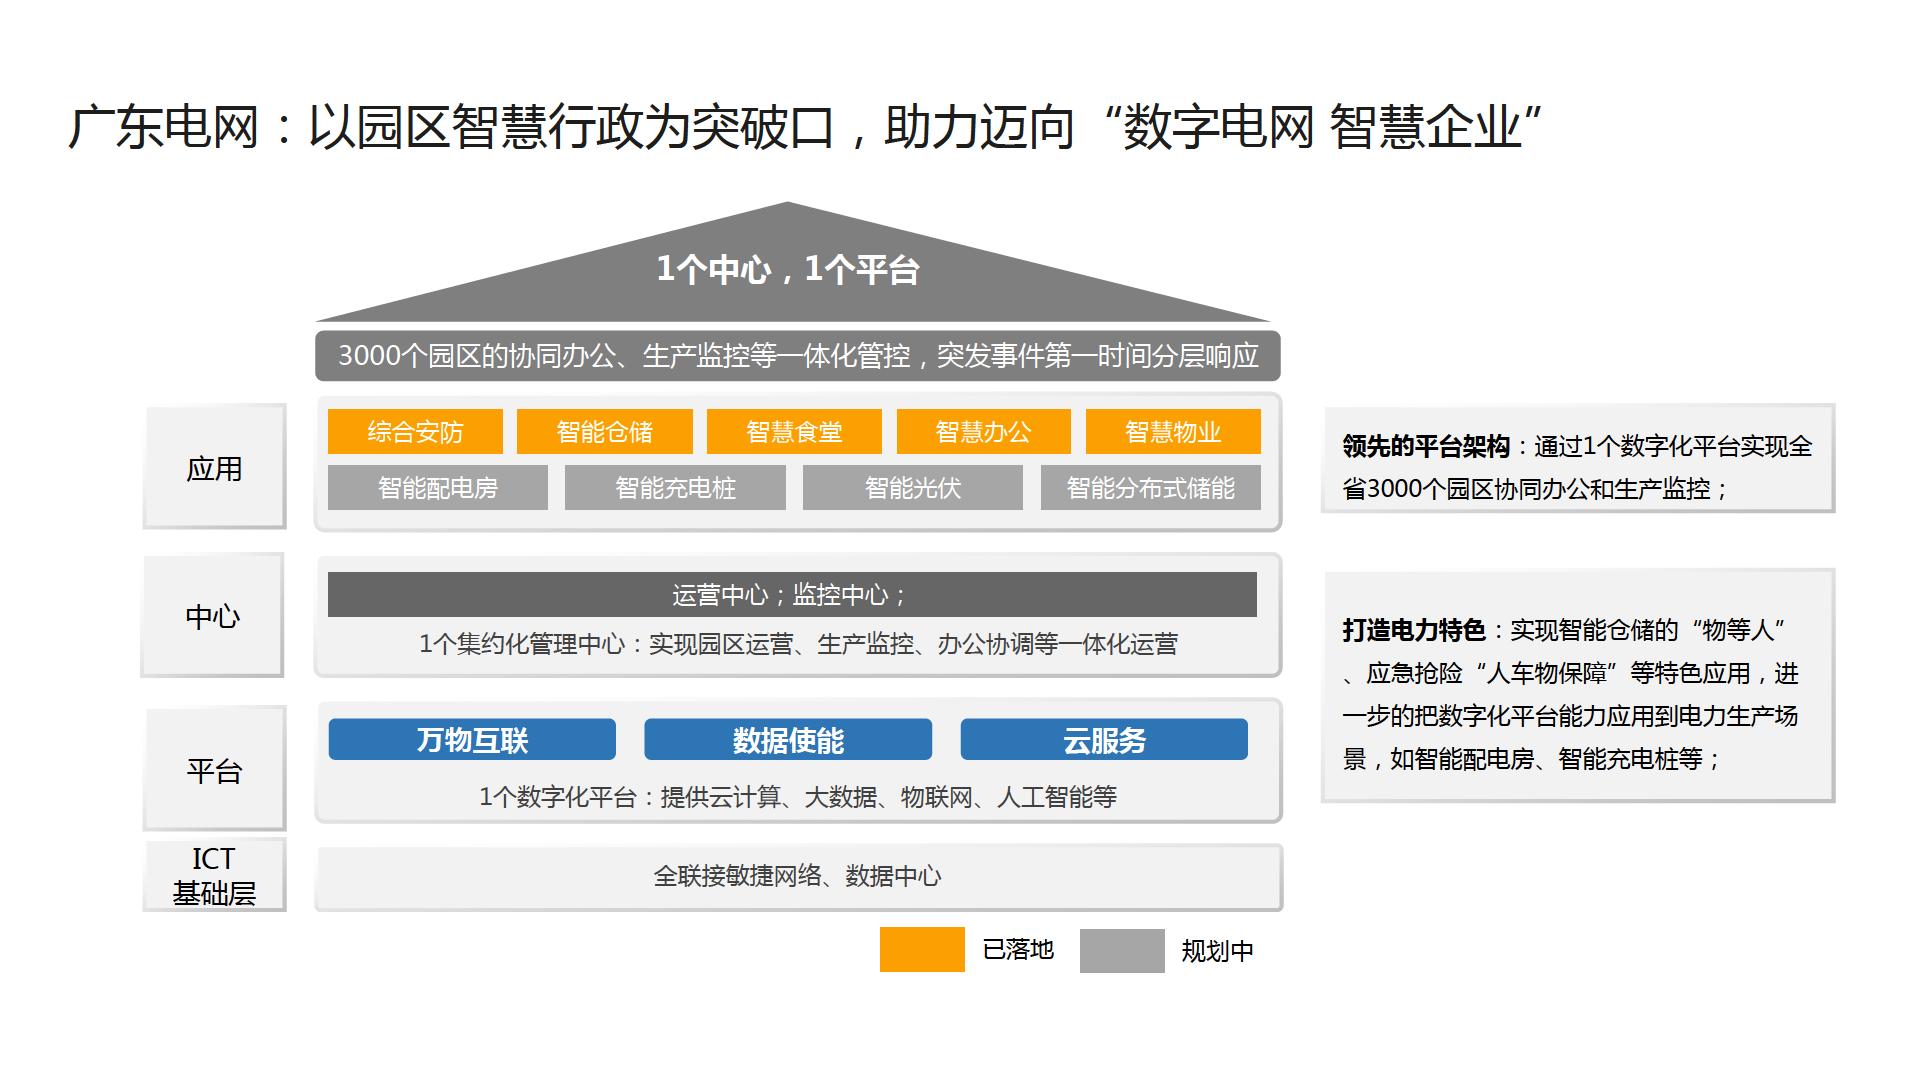1920x1080 pixels.
Task: Select the 中心 layer label box
Action: click(x=213, y=616)
